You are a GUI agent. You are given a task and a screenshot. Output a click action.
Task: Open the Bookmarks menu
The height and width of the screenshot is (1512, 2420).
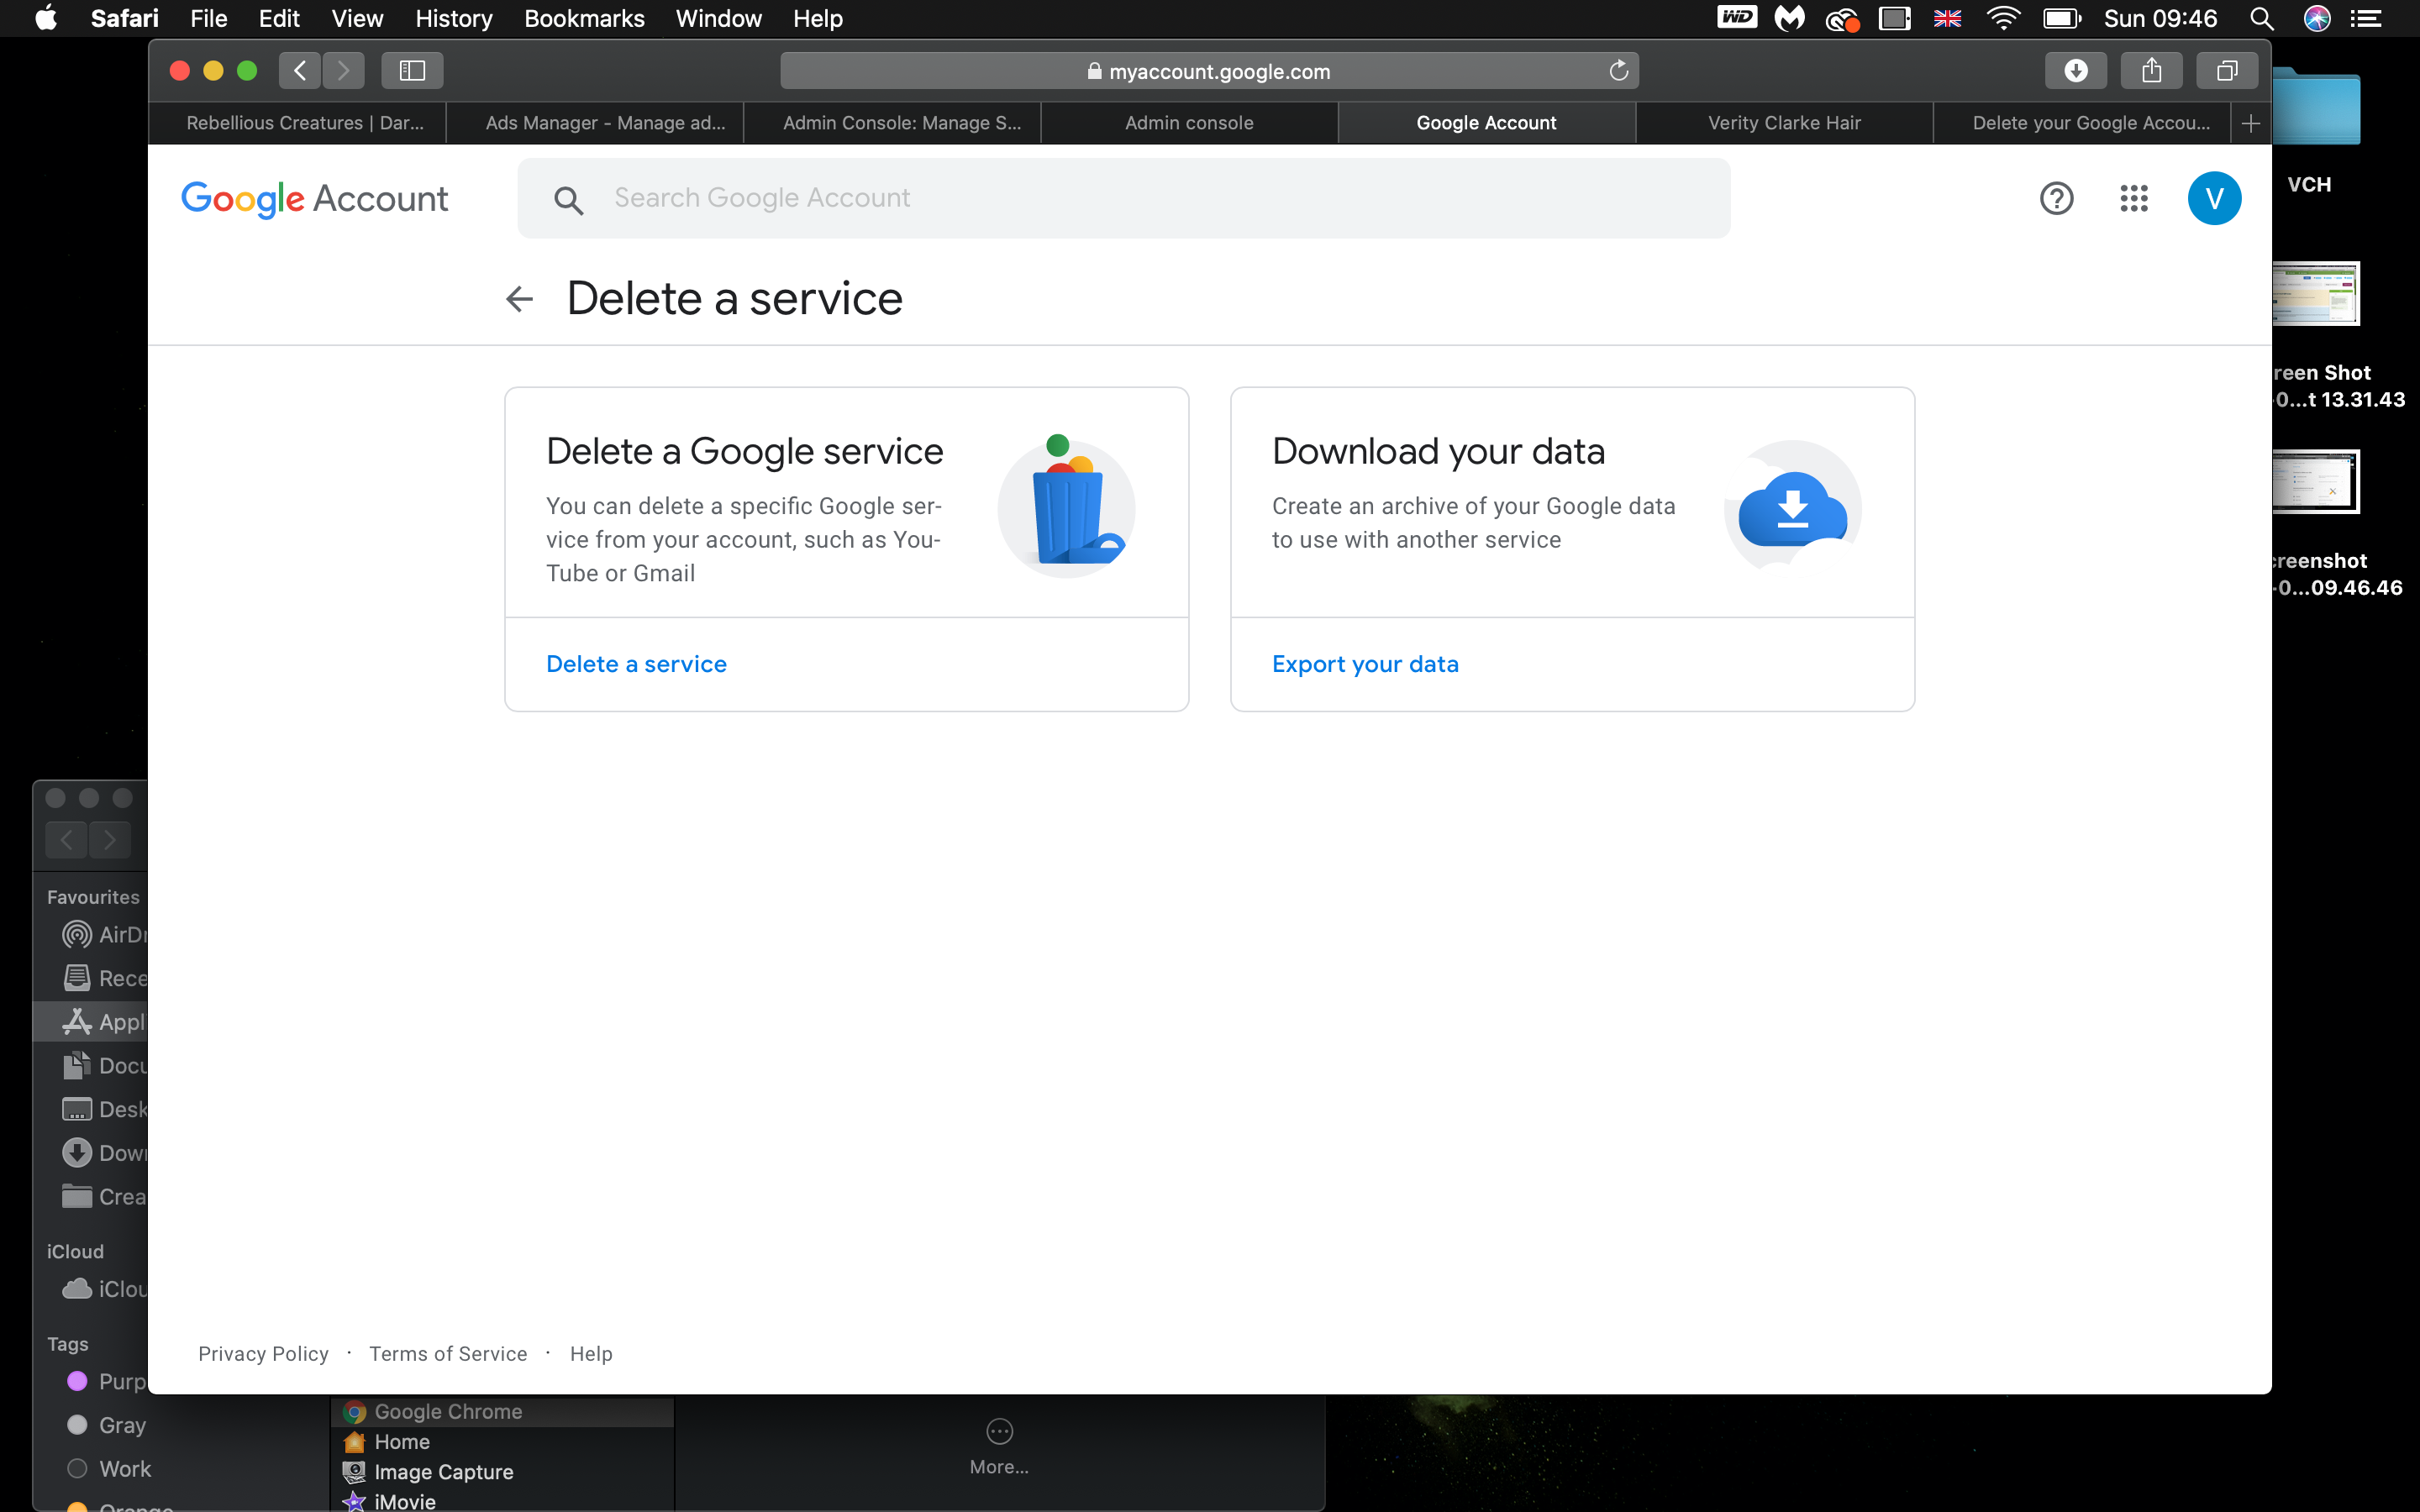click(x=584, y=19)
